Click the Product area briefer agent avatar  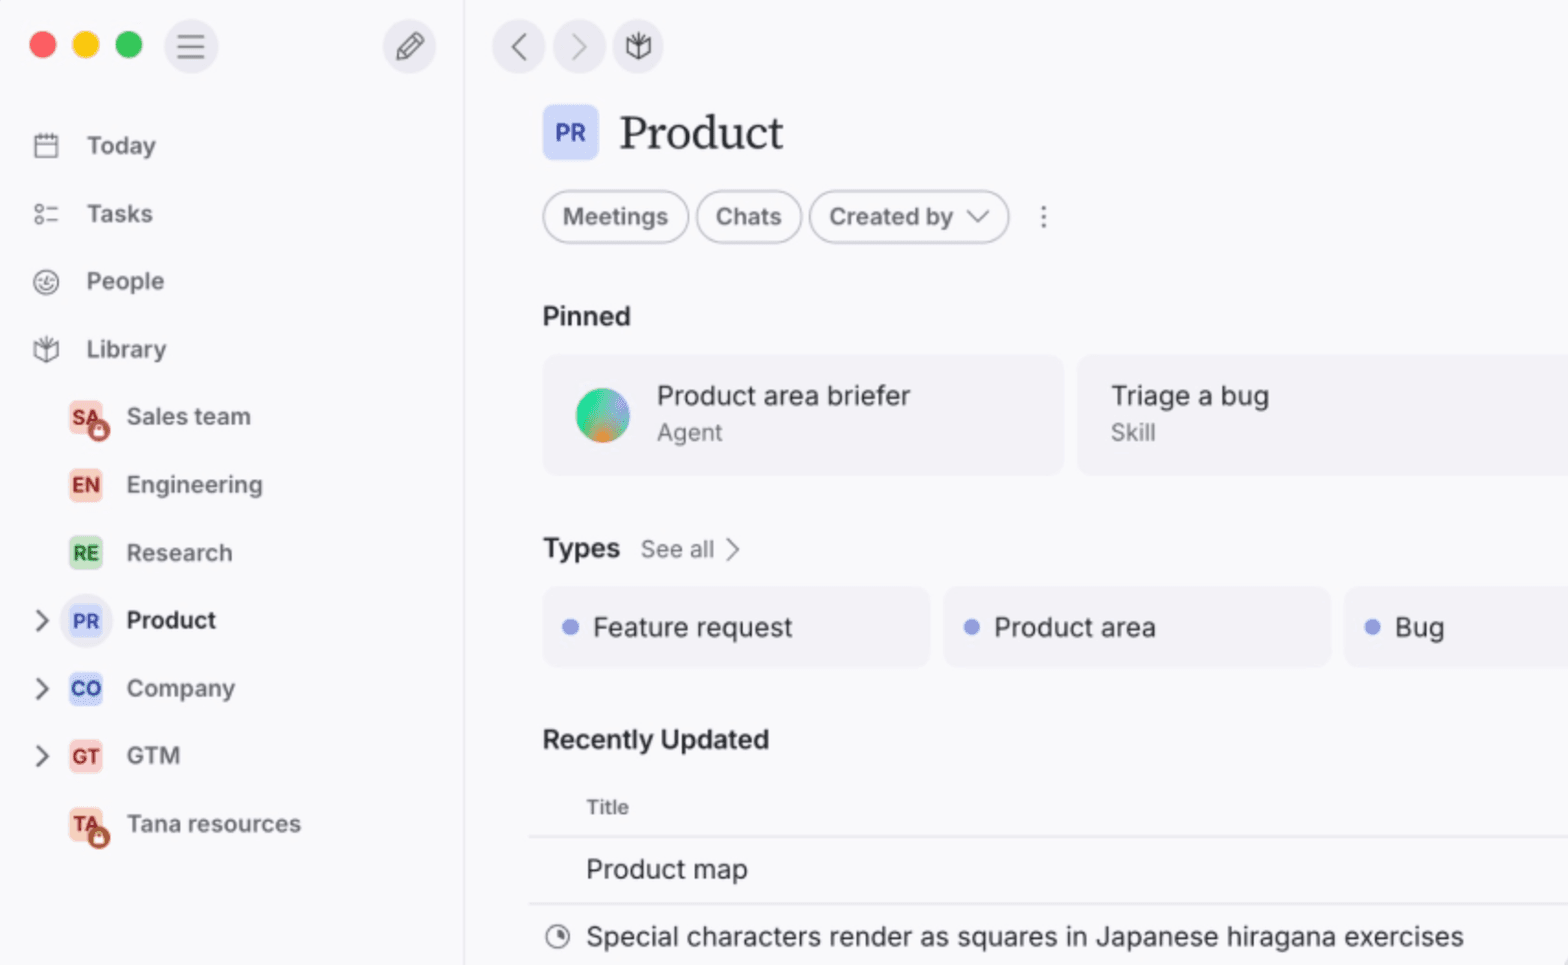603,415
